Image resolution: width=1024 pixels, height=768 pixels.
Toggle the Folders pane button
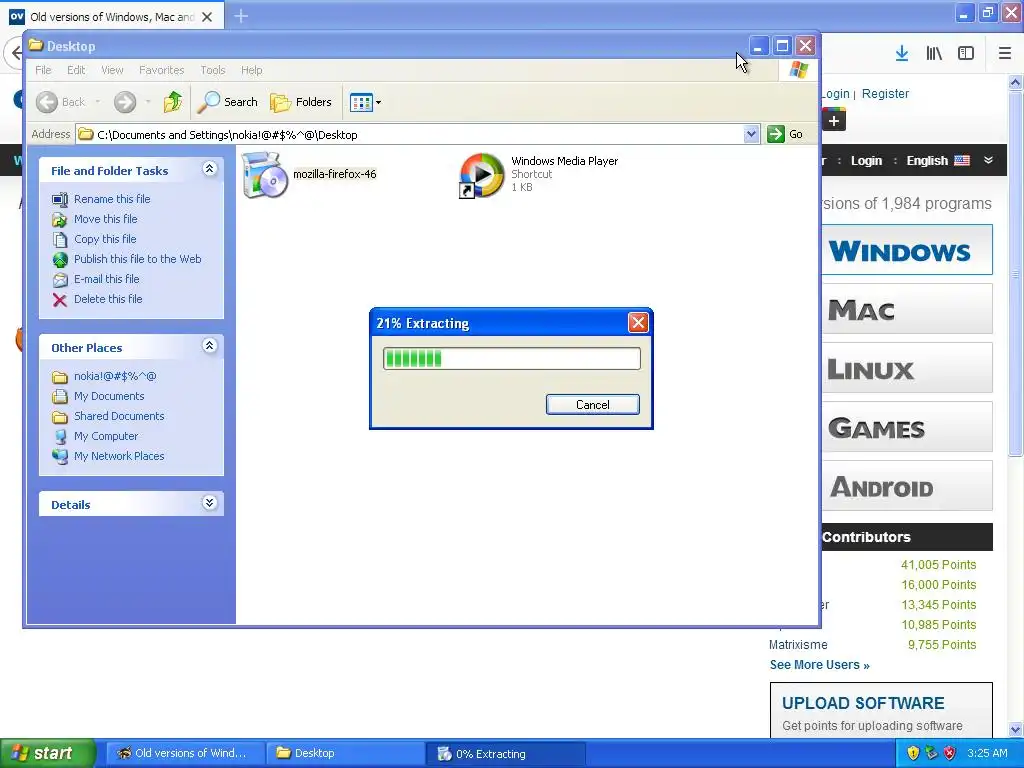pyautogui.click(x=301, y=102)
